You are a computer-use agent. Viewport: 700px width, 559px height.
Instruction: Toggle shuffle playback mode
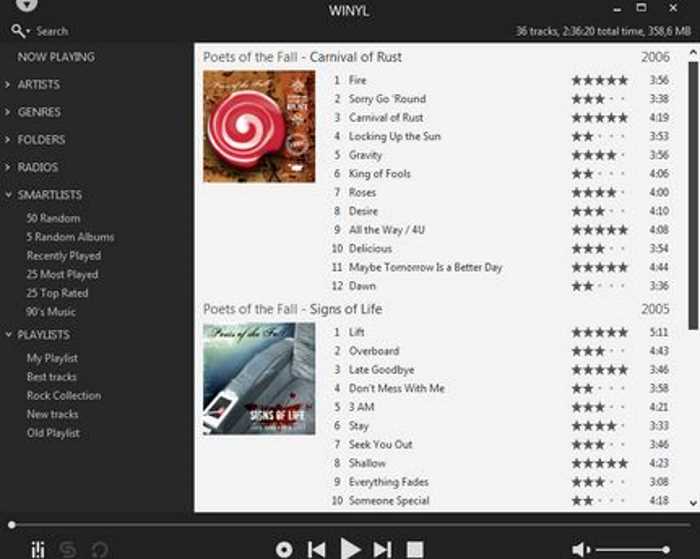click(68, 550)
